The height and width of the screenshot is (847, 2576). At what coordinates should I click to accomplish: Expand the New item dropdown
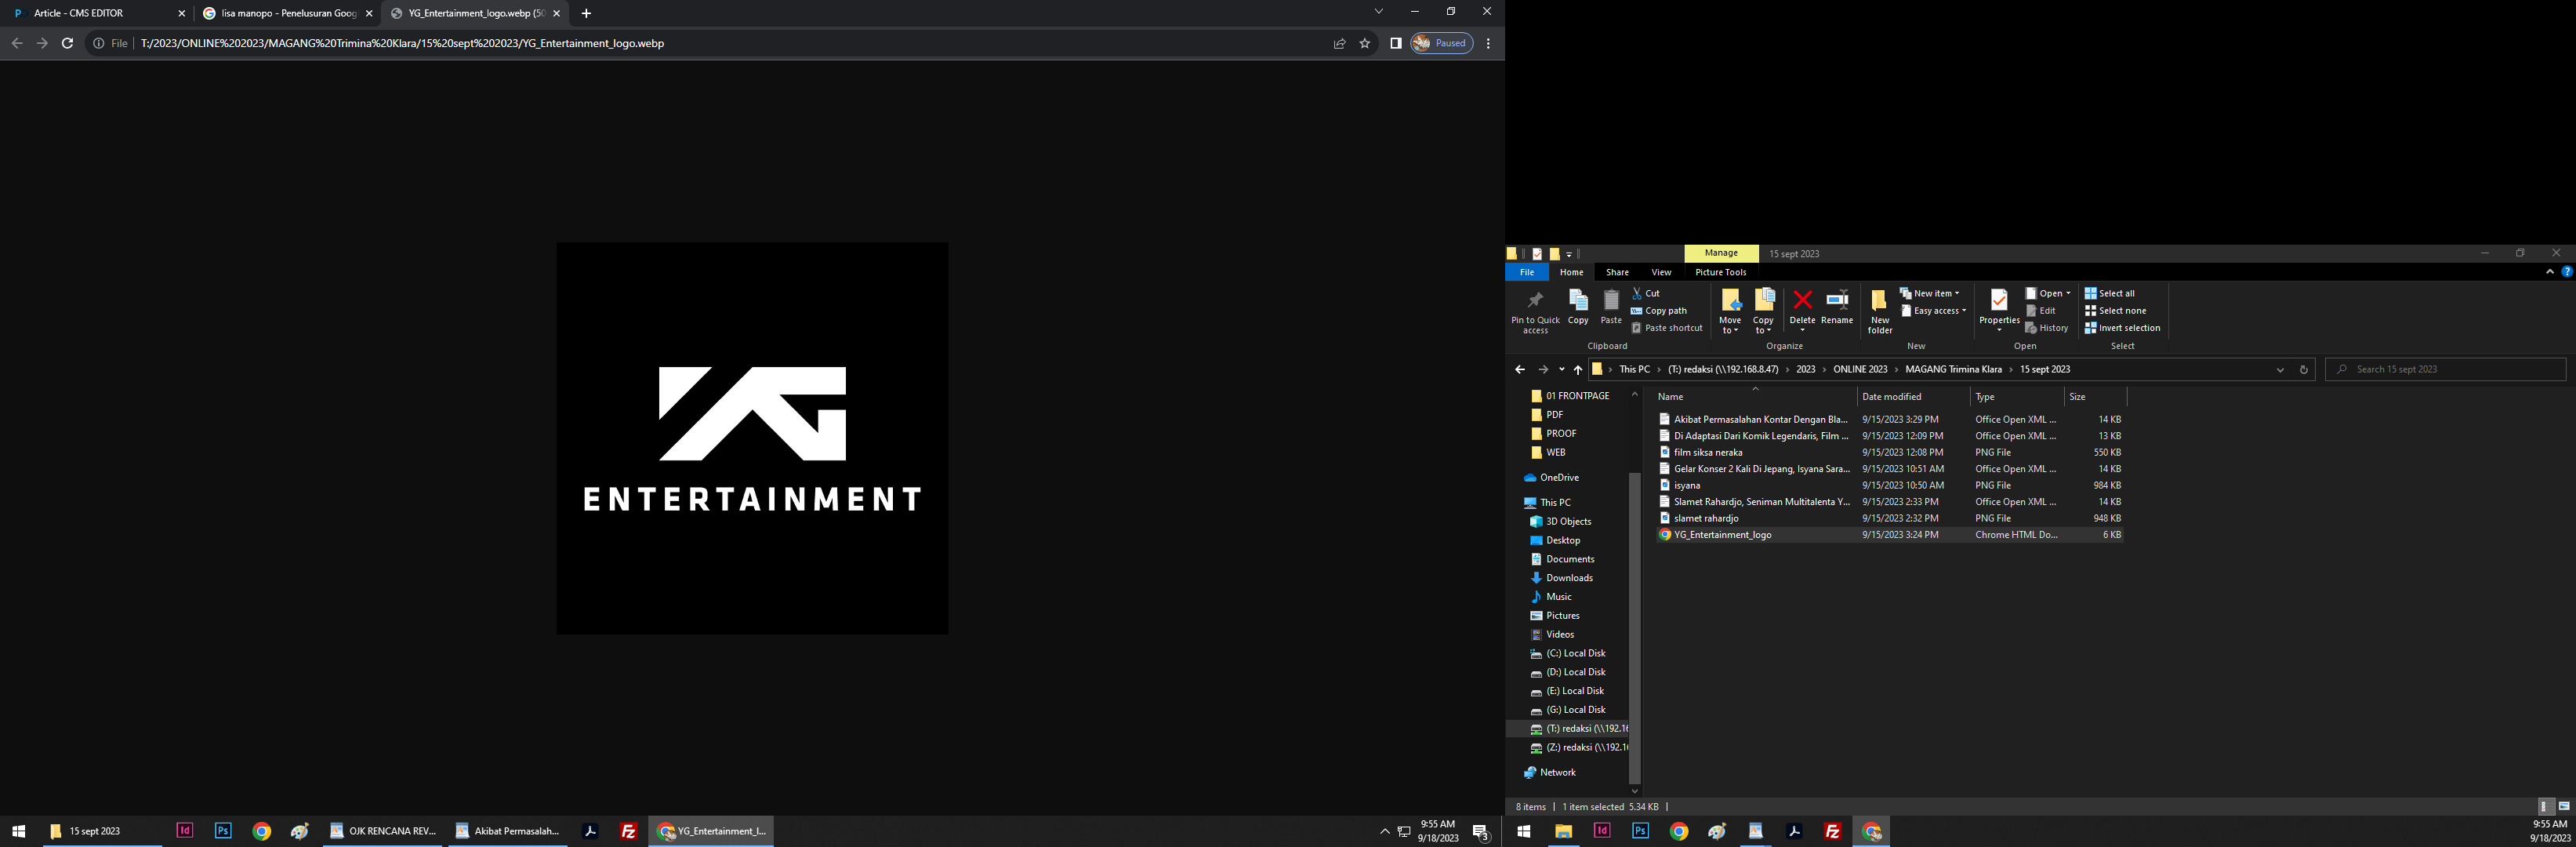(x=1930, y=293)
